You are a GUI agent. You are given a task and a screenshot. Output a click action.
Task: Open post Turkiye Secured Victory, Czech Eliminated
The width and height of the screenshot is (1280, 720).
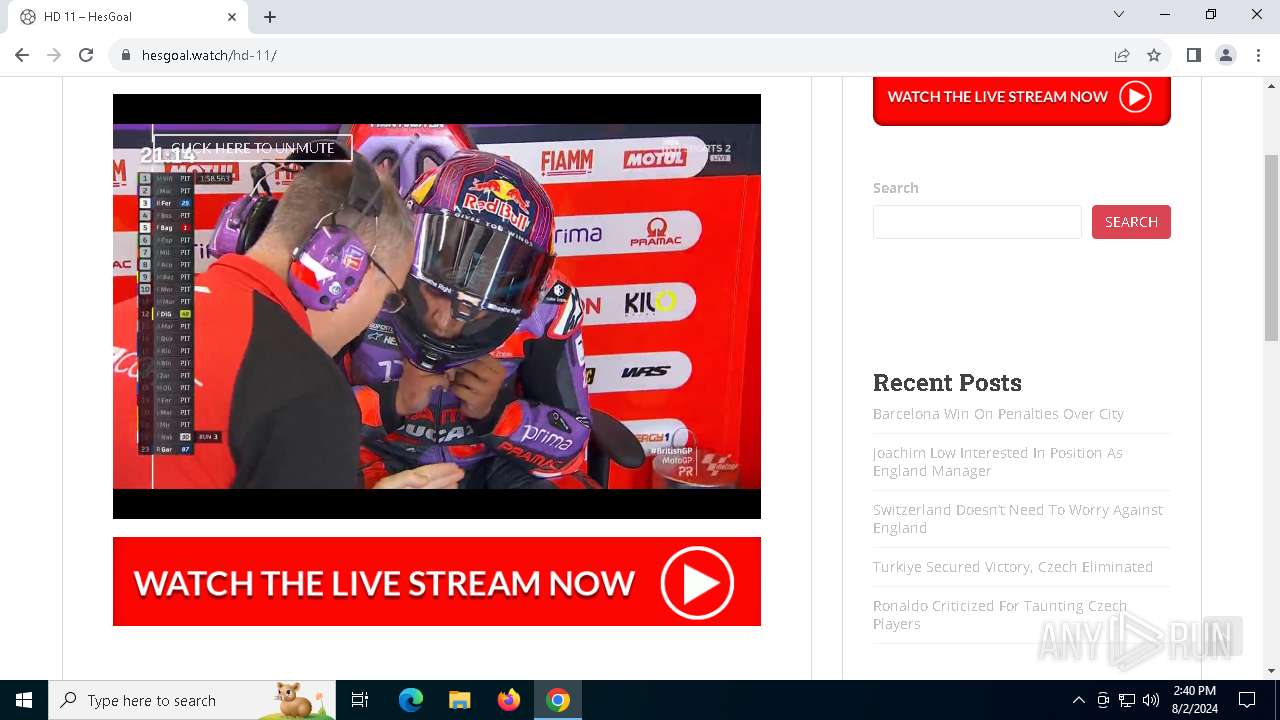1013,567
